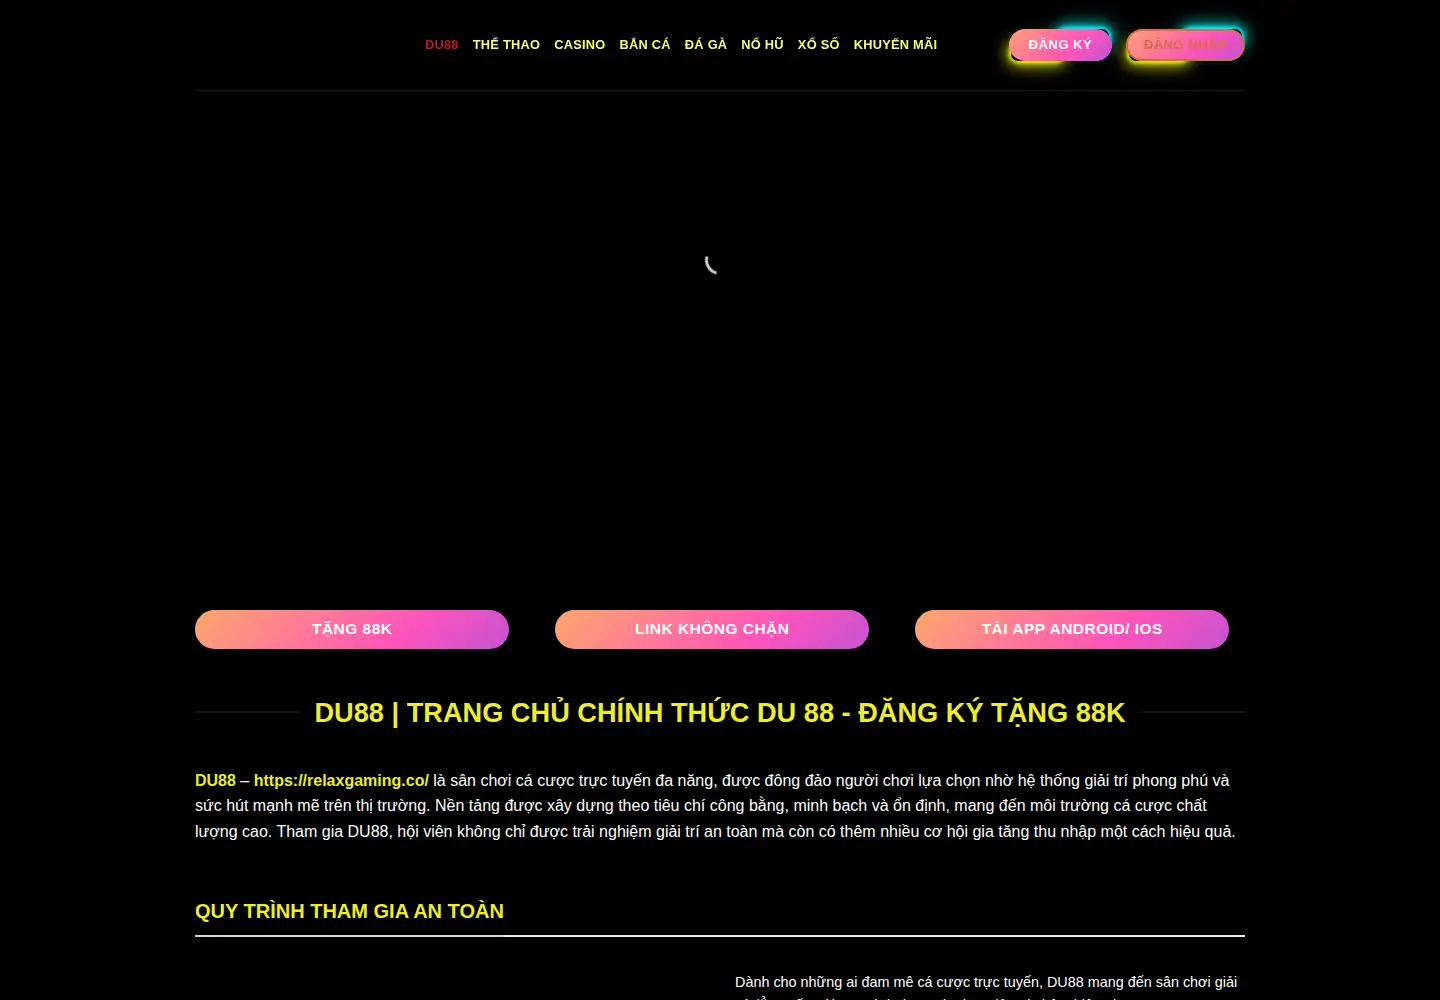Click the TẶNG 88K button

[x=352, y=629]
